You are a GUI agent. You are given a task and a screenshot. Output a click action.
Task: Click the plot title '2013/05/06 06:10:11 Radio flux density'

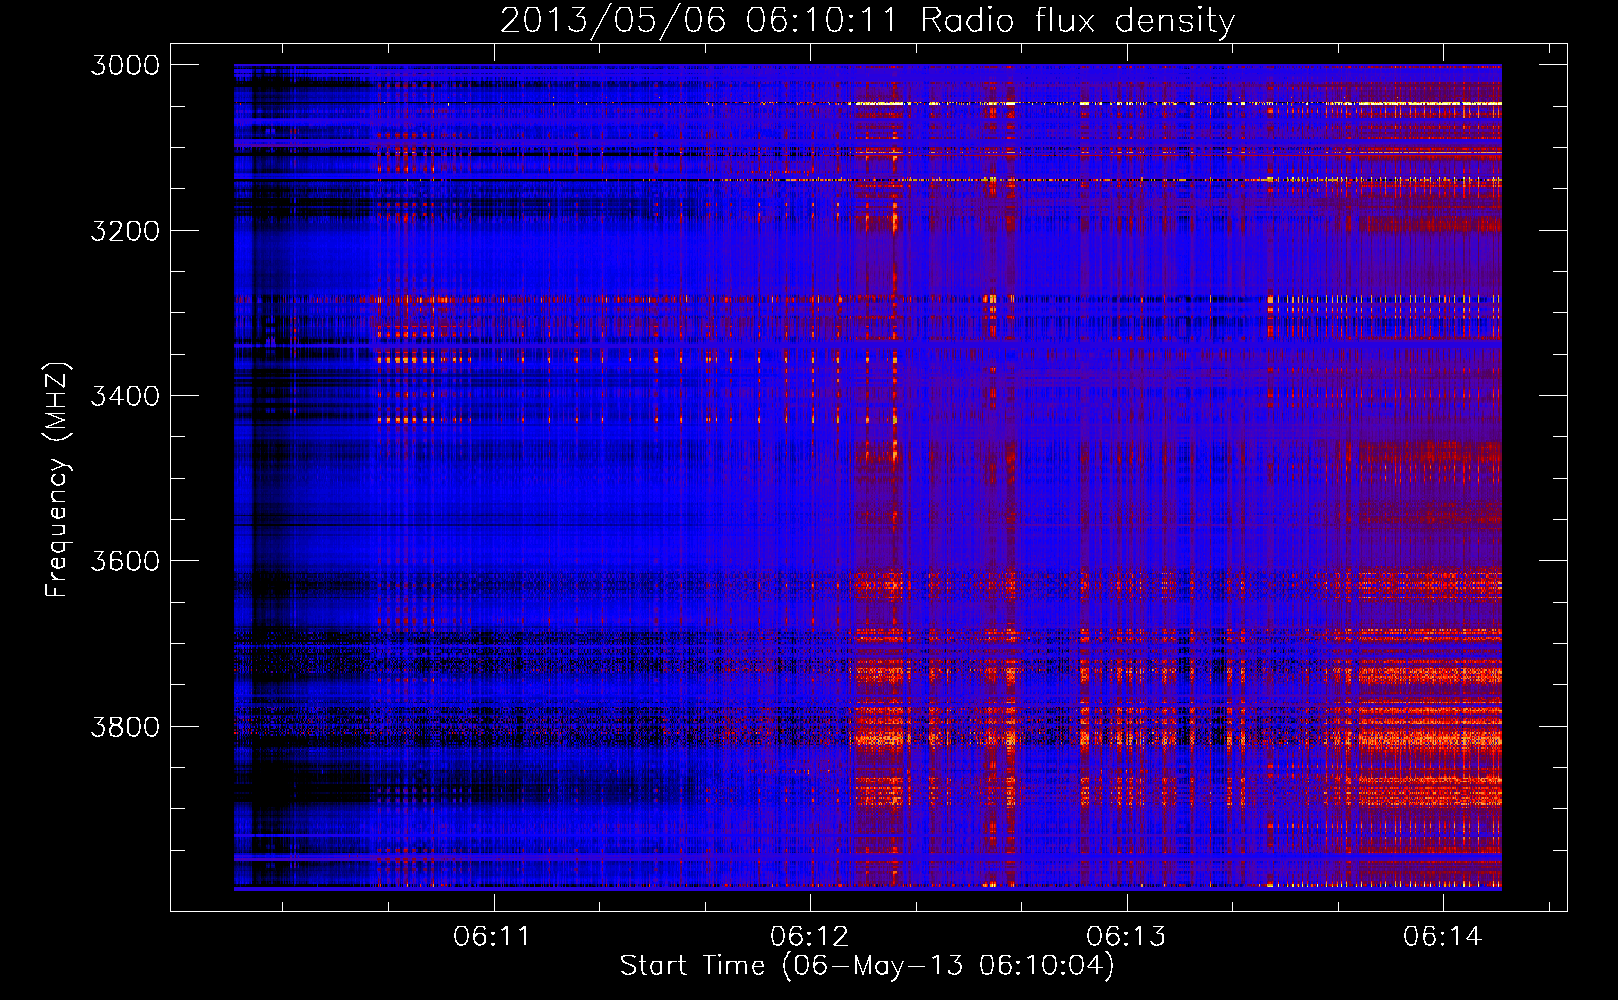tap(867, 21)
